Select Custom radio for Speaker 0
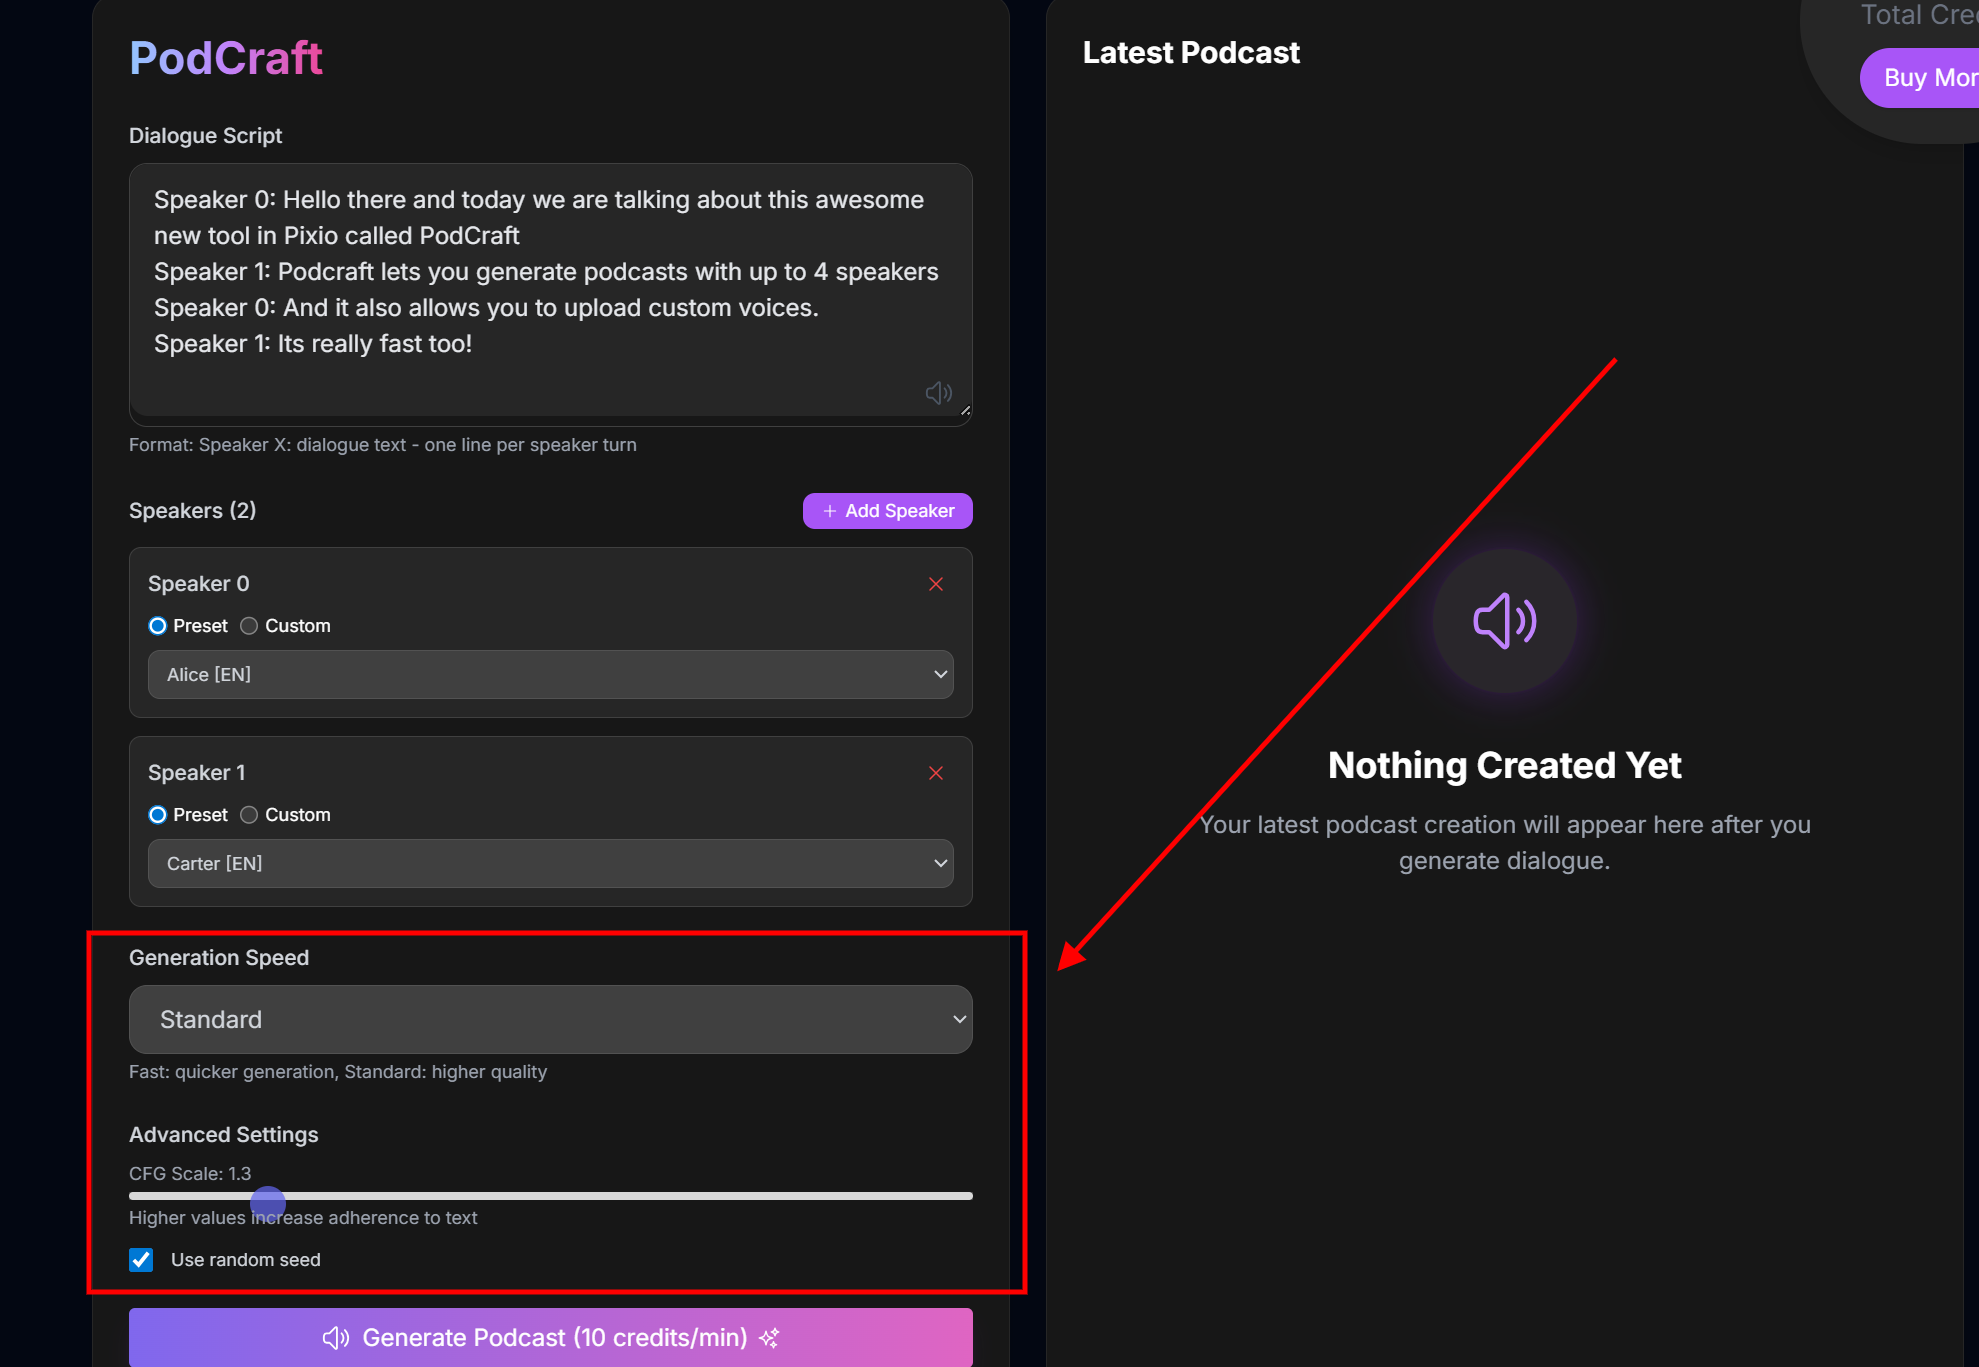1979x1367 pixels. point(249,626)
